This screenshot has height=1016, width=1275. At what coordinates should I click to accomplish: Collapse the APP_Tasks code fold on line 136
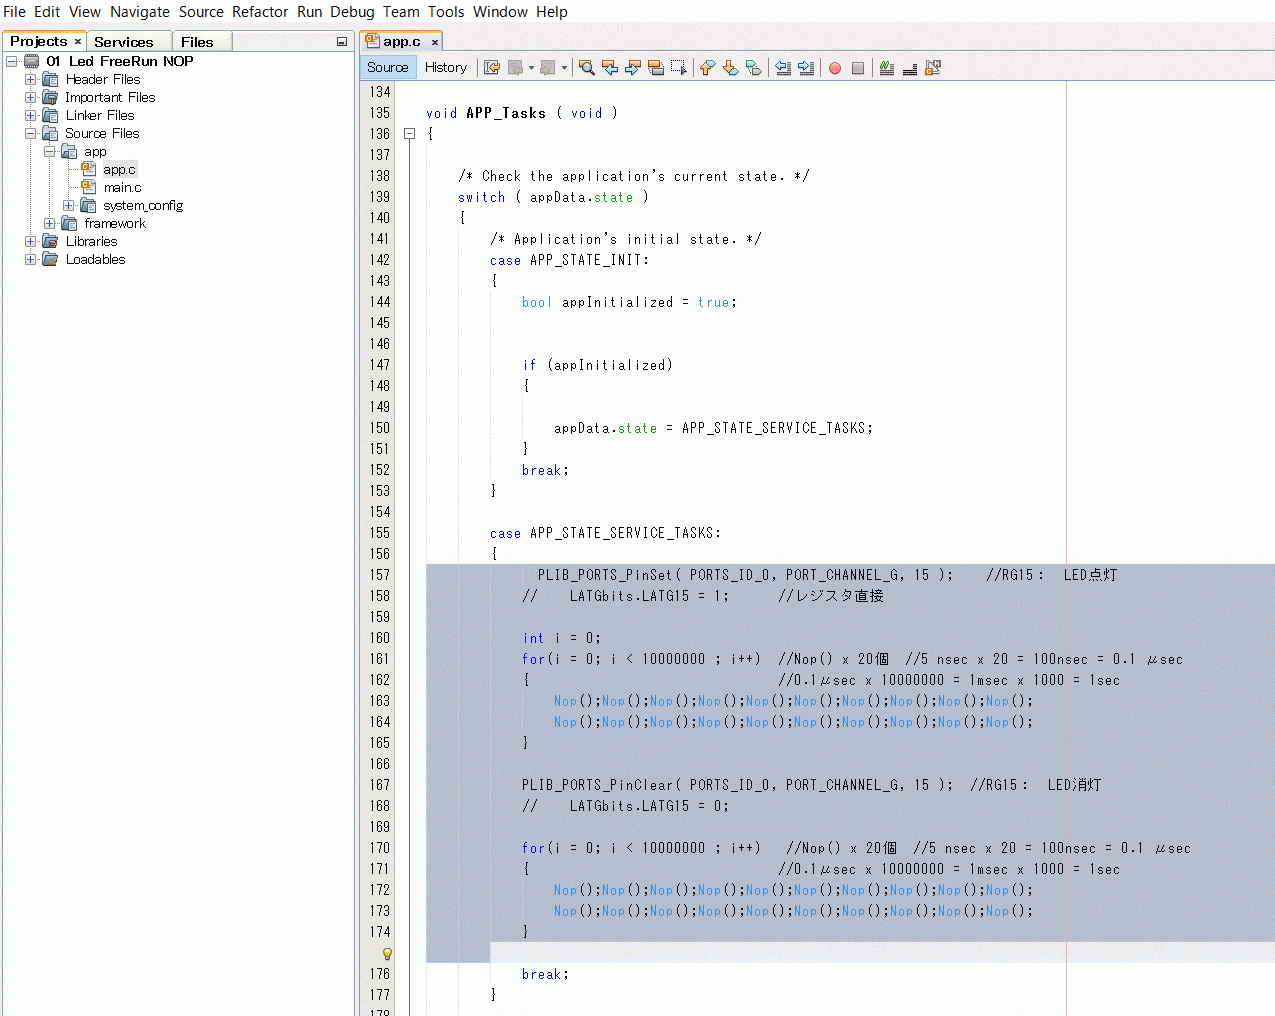[409, 133]
